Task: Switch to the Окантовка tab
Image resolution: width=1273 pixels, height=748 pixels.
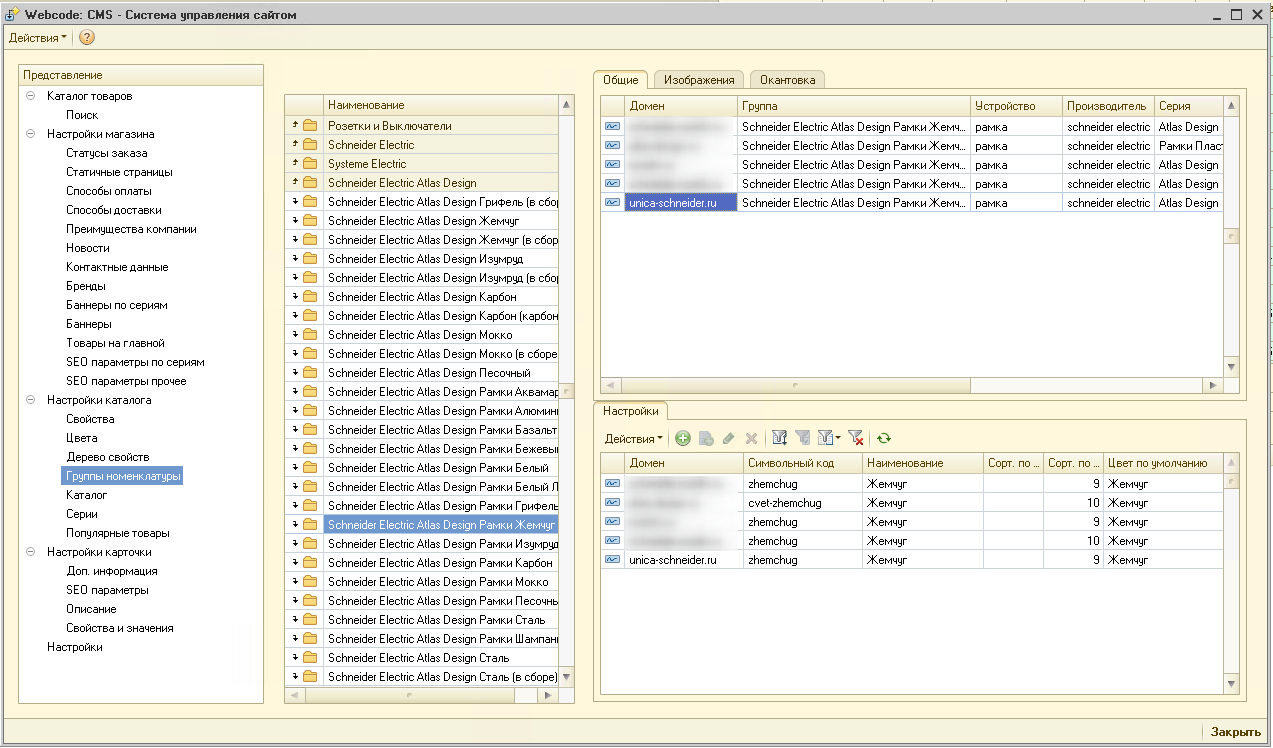Action: pos(787,80)
